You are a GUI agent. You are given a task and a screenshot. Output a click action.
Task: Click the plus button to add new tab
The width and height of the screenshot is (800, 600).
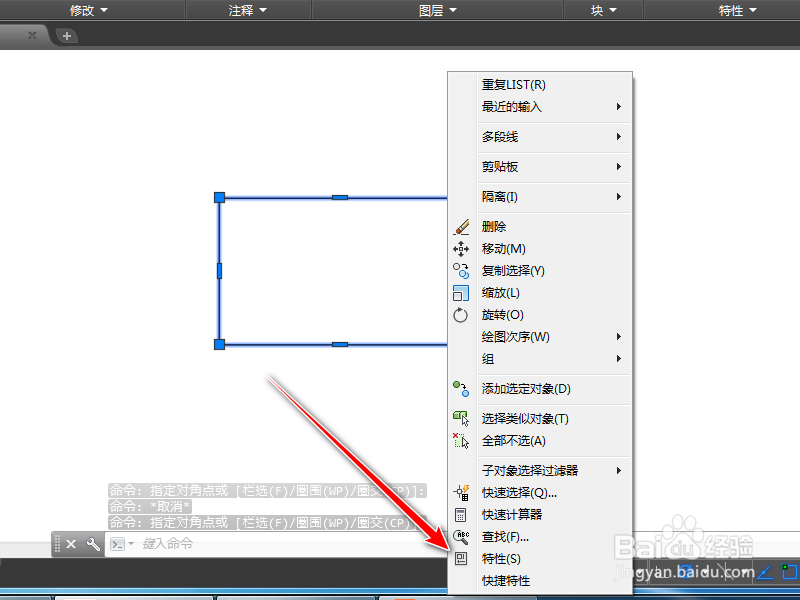click(66, 34)
